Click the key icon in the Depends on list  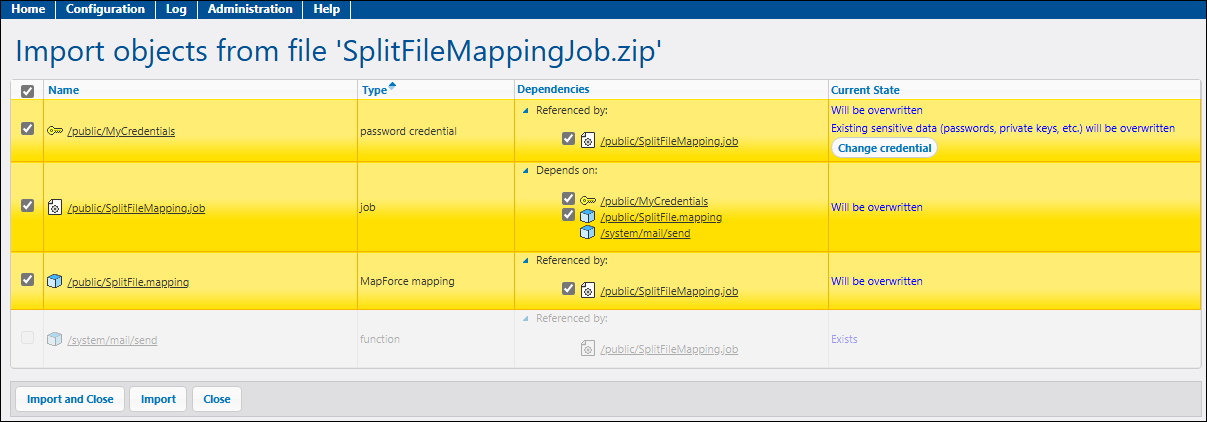(x=589, y=201)
